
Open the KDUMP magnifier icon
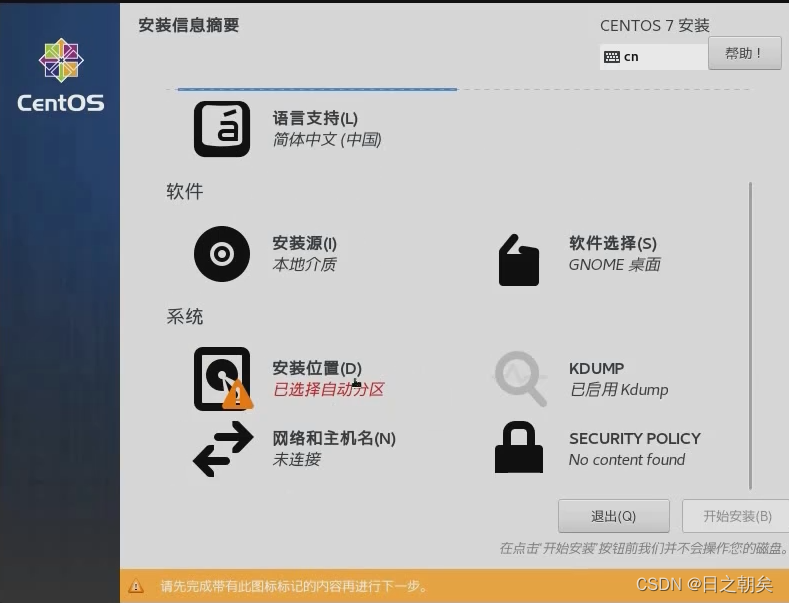point(520,379)
